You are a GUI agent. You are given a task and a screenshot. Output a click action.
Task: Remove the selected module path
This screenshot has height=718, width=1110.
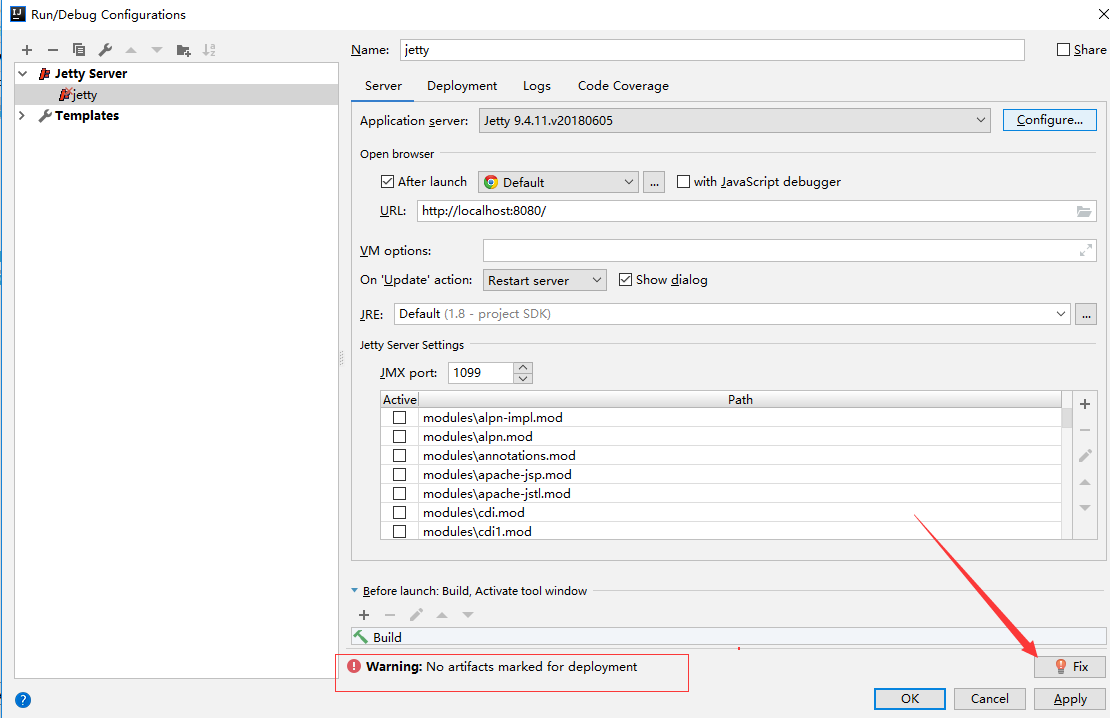point(1085,430)
